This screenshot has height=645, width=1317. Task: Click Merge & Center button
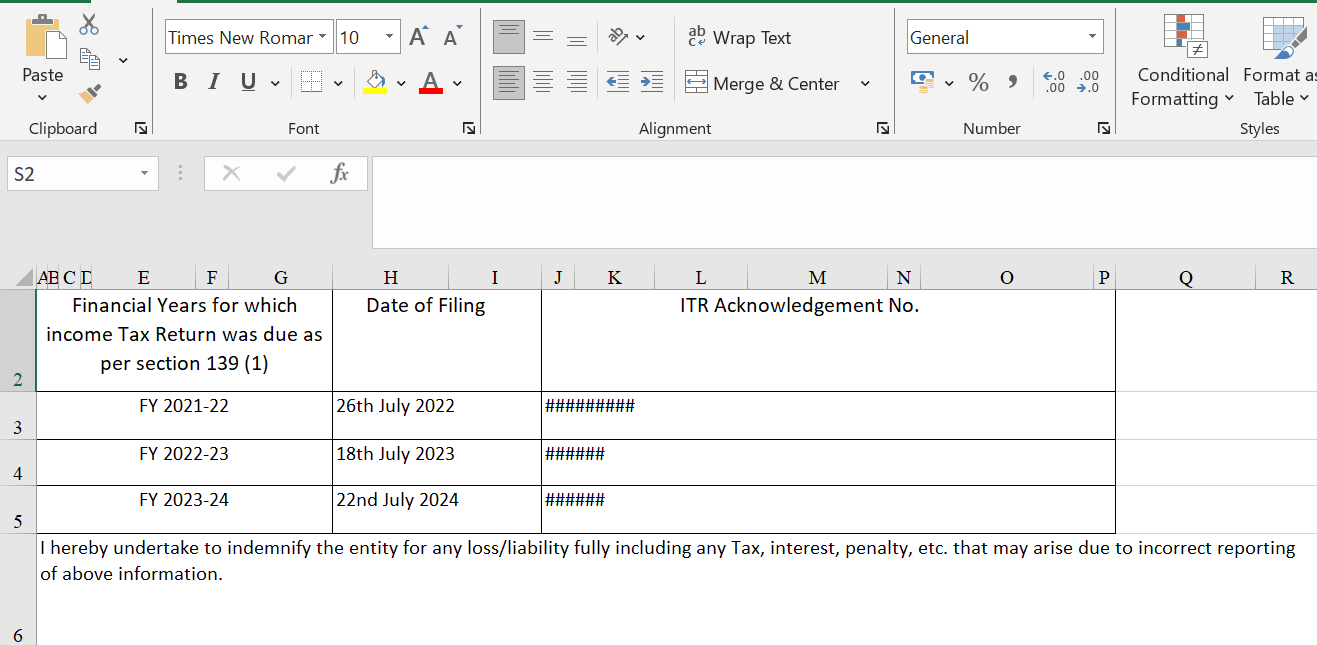(763, 83)
